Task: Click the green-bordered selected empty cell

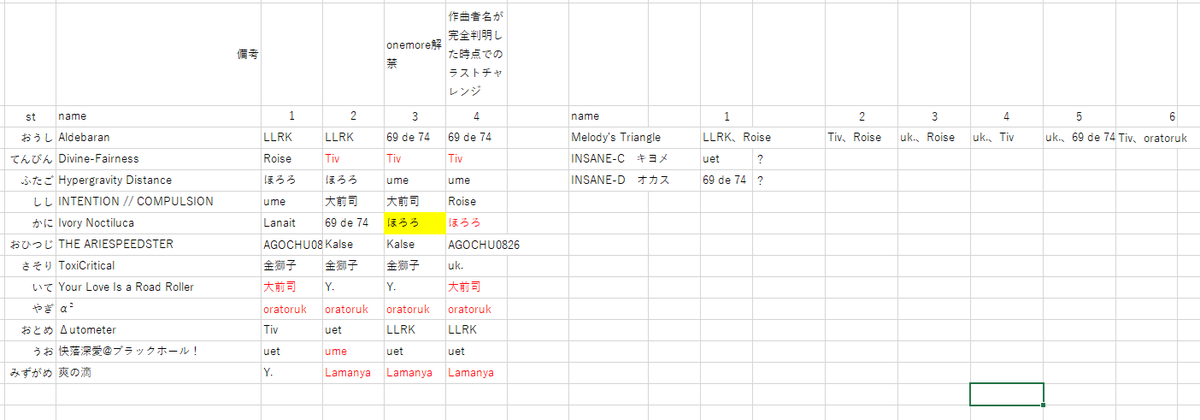Action: [1006, 394]
